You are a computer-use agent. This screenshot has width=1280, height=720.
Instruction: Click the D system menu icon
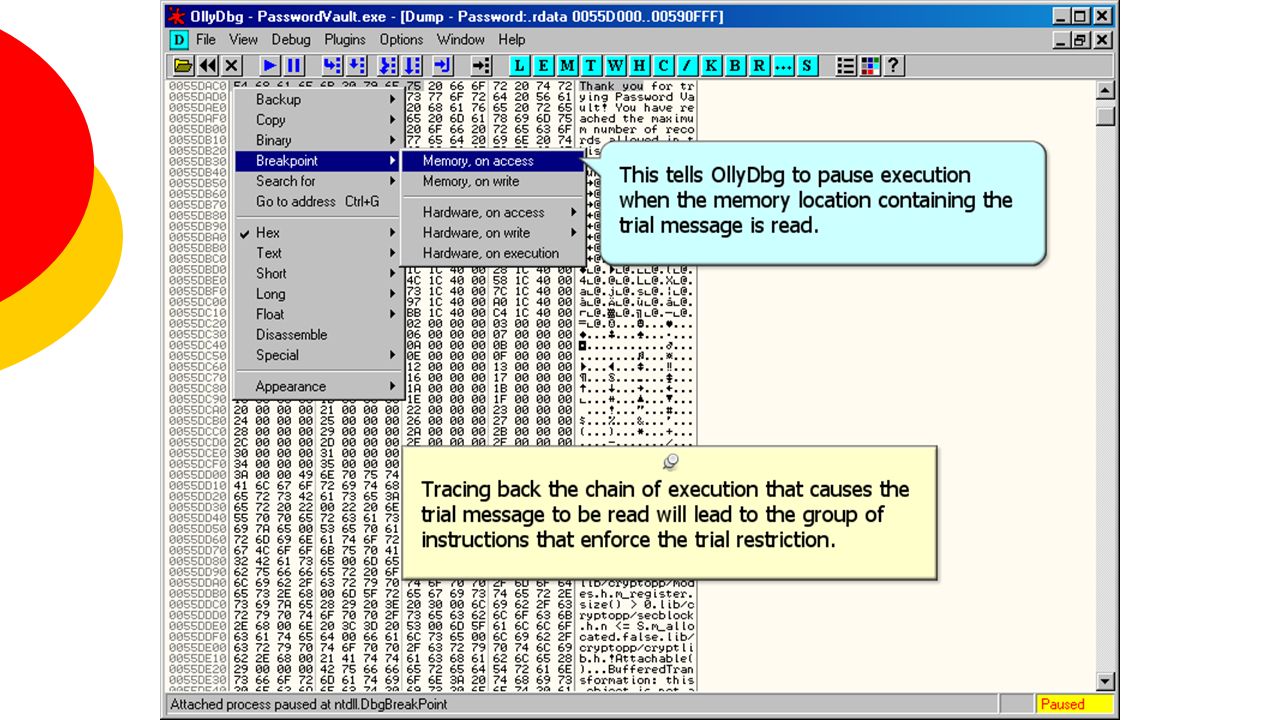(x=179, y=40)
